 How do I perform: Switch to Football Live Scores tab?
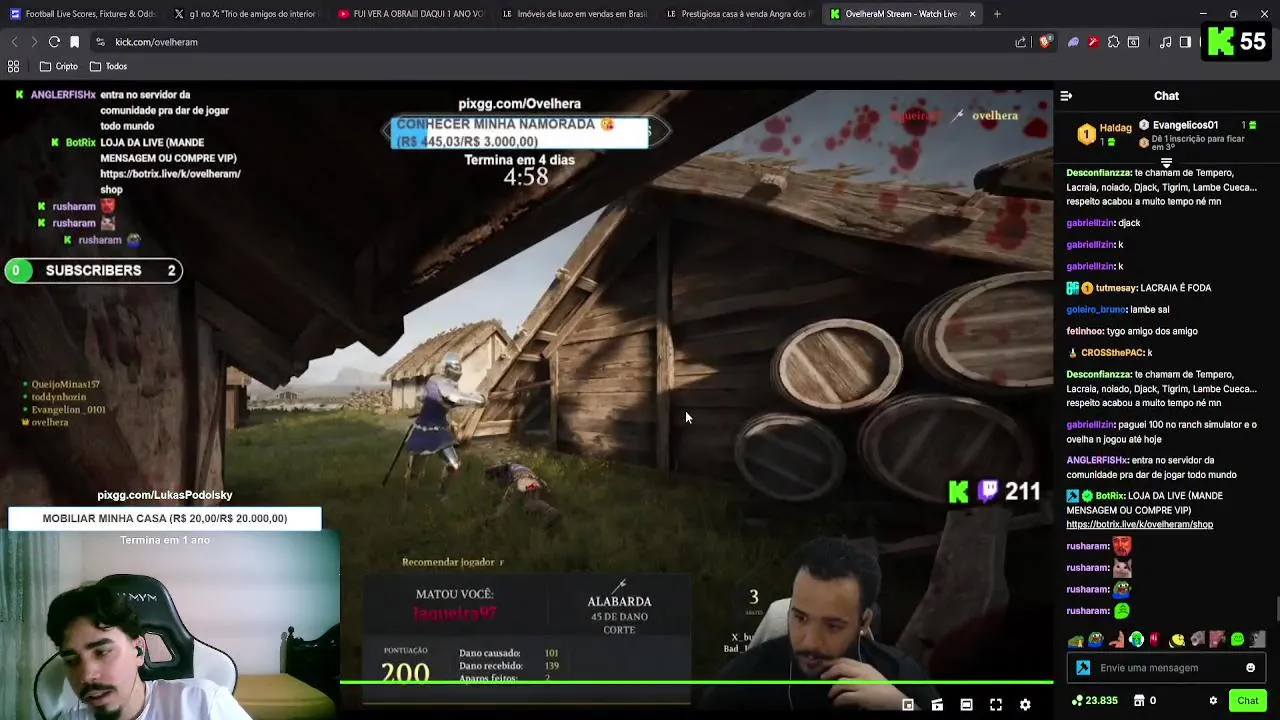pyautogui.click(x=82, y=14)
